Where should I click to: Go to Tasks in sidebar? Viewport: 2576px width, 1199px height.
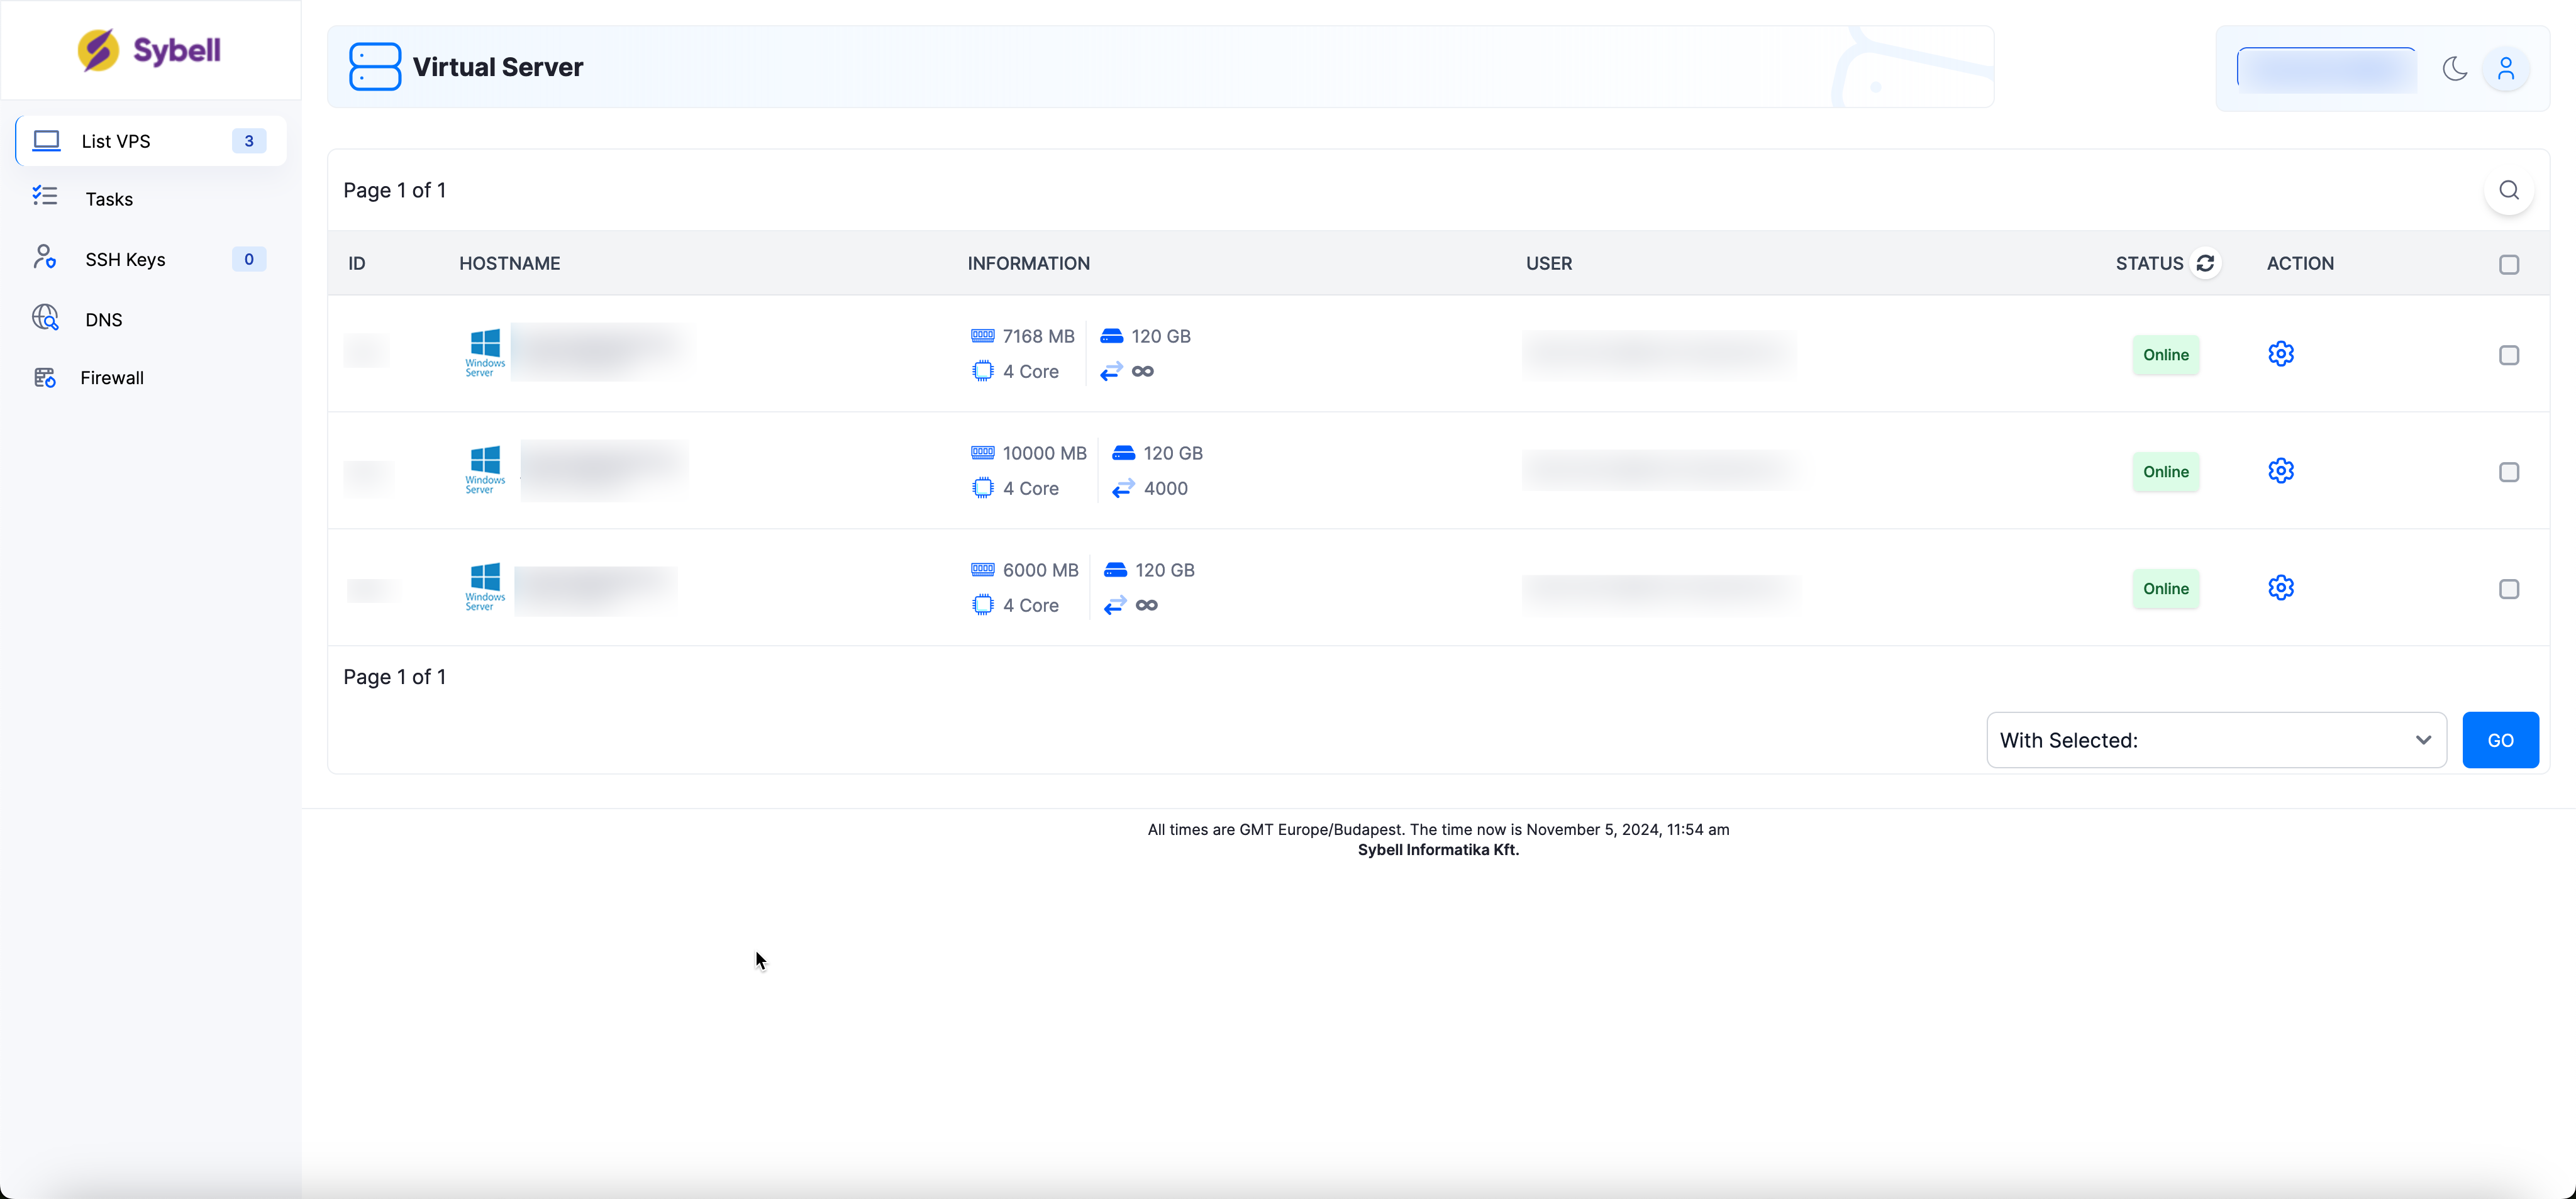point(109,199)
